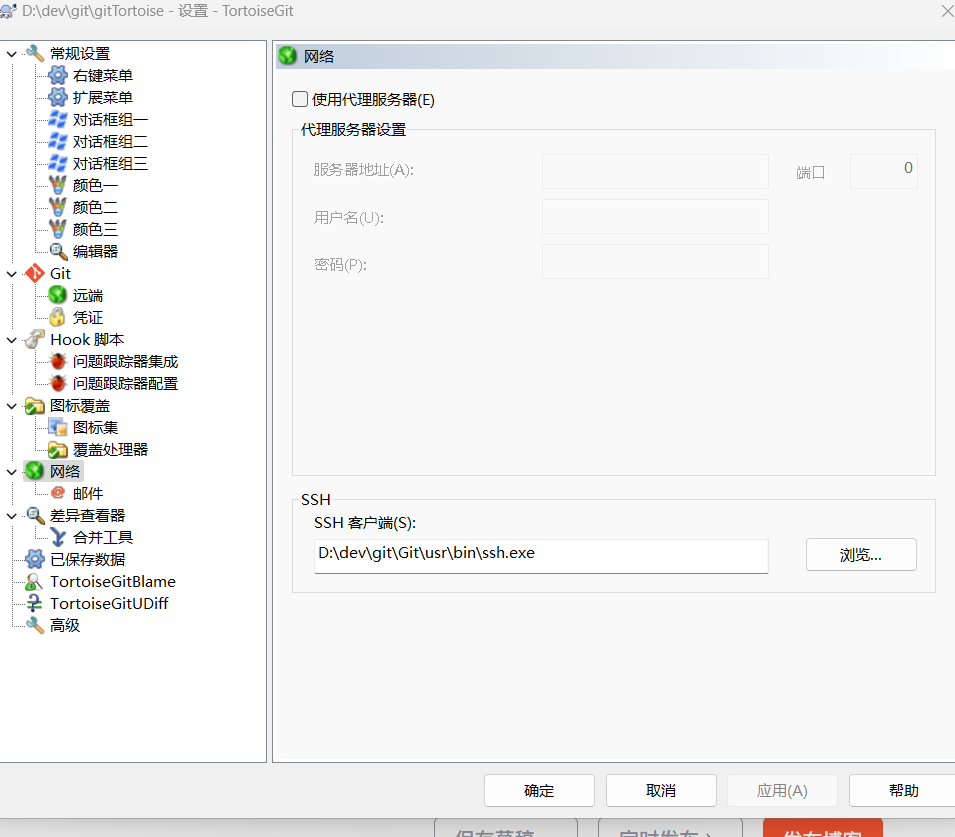This screenshot has width=955, height=837.
Task: Click the globe icon beside 网络 in tree
Action: 35,471
